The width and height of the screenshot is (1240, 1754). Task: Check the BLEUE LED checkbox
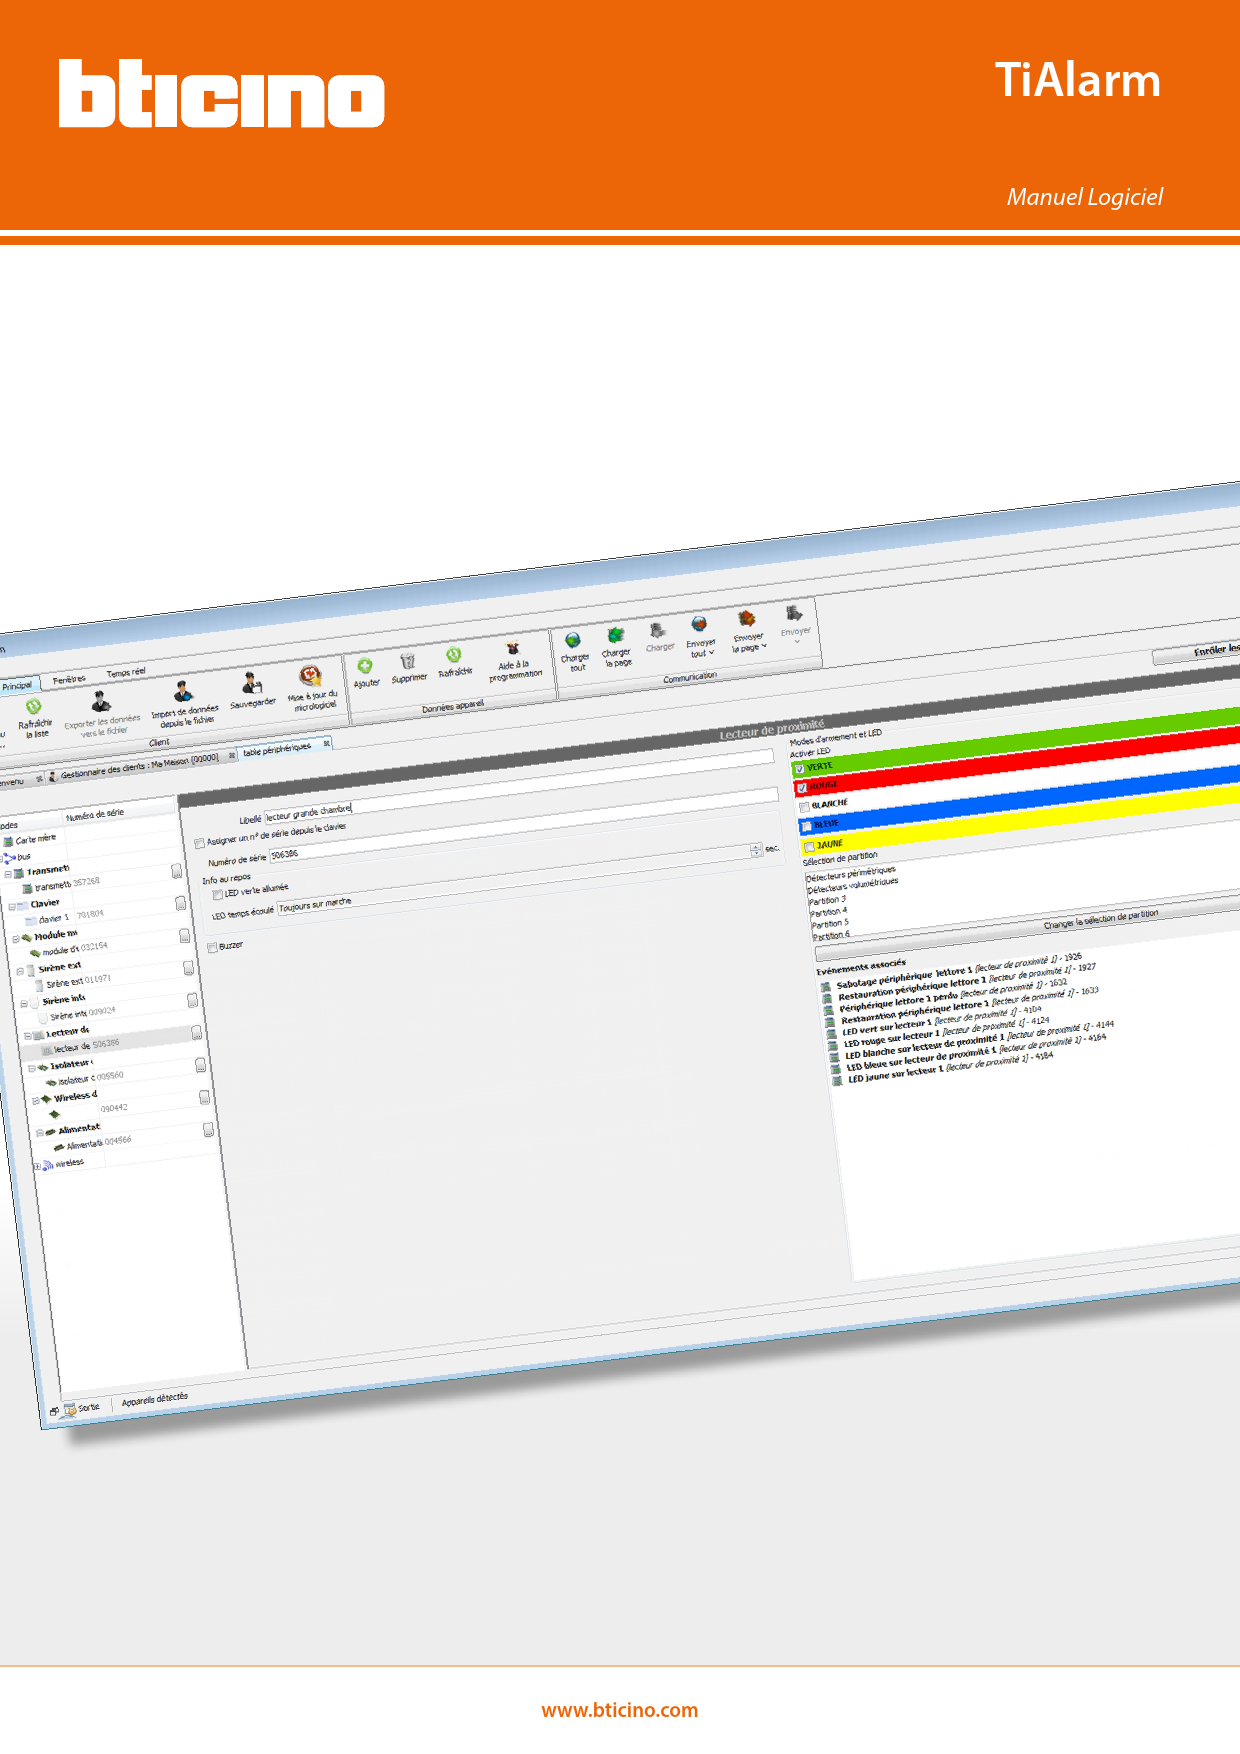tap(807, 827)
